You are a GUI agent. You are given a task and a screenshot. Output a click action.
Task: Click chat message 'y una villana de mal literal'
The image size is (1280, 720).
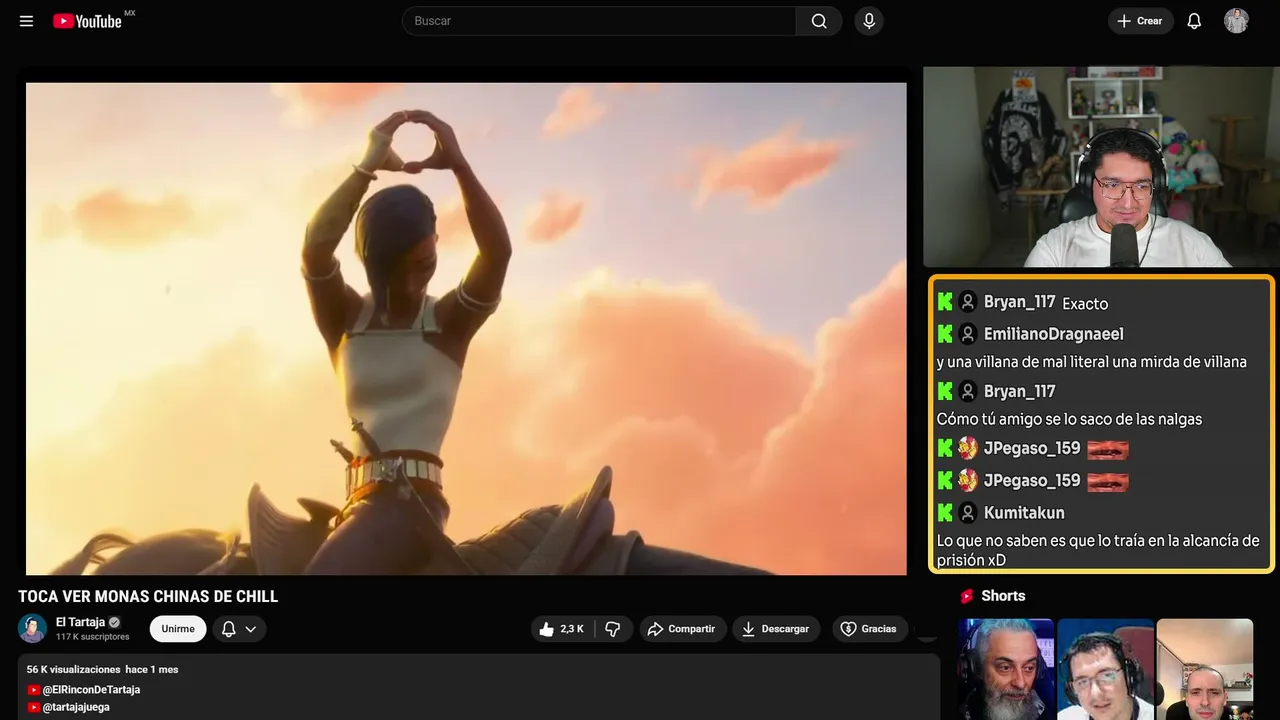click(x=1092, y=362)
